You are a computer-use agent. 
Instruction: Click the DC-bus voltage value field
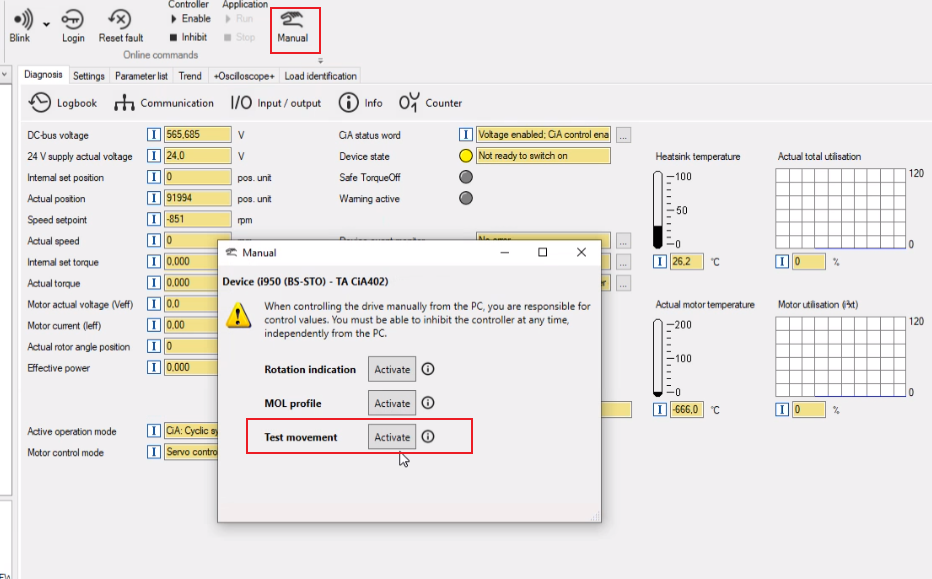click(197, 135)
